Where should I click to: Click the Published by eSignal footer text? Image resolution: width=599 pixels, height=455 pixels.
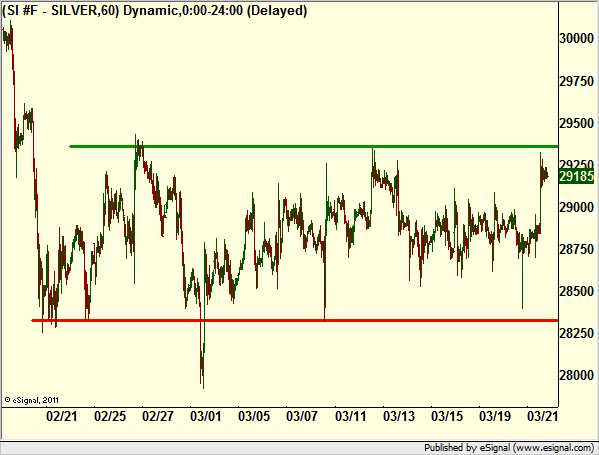click(509, 448)
